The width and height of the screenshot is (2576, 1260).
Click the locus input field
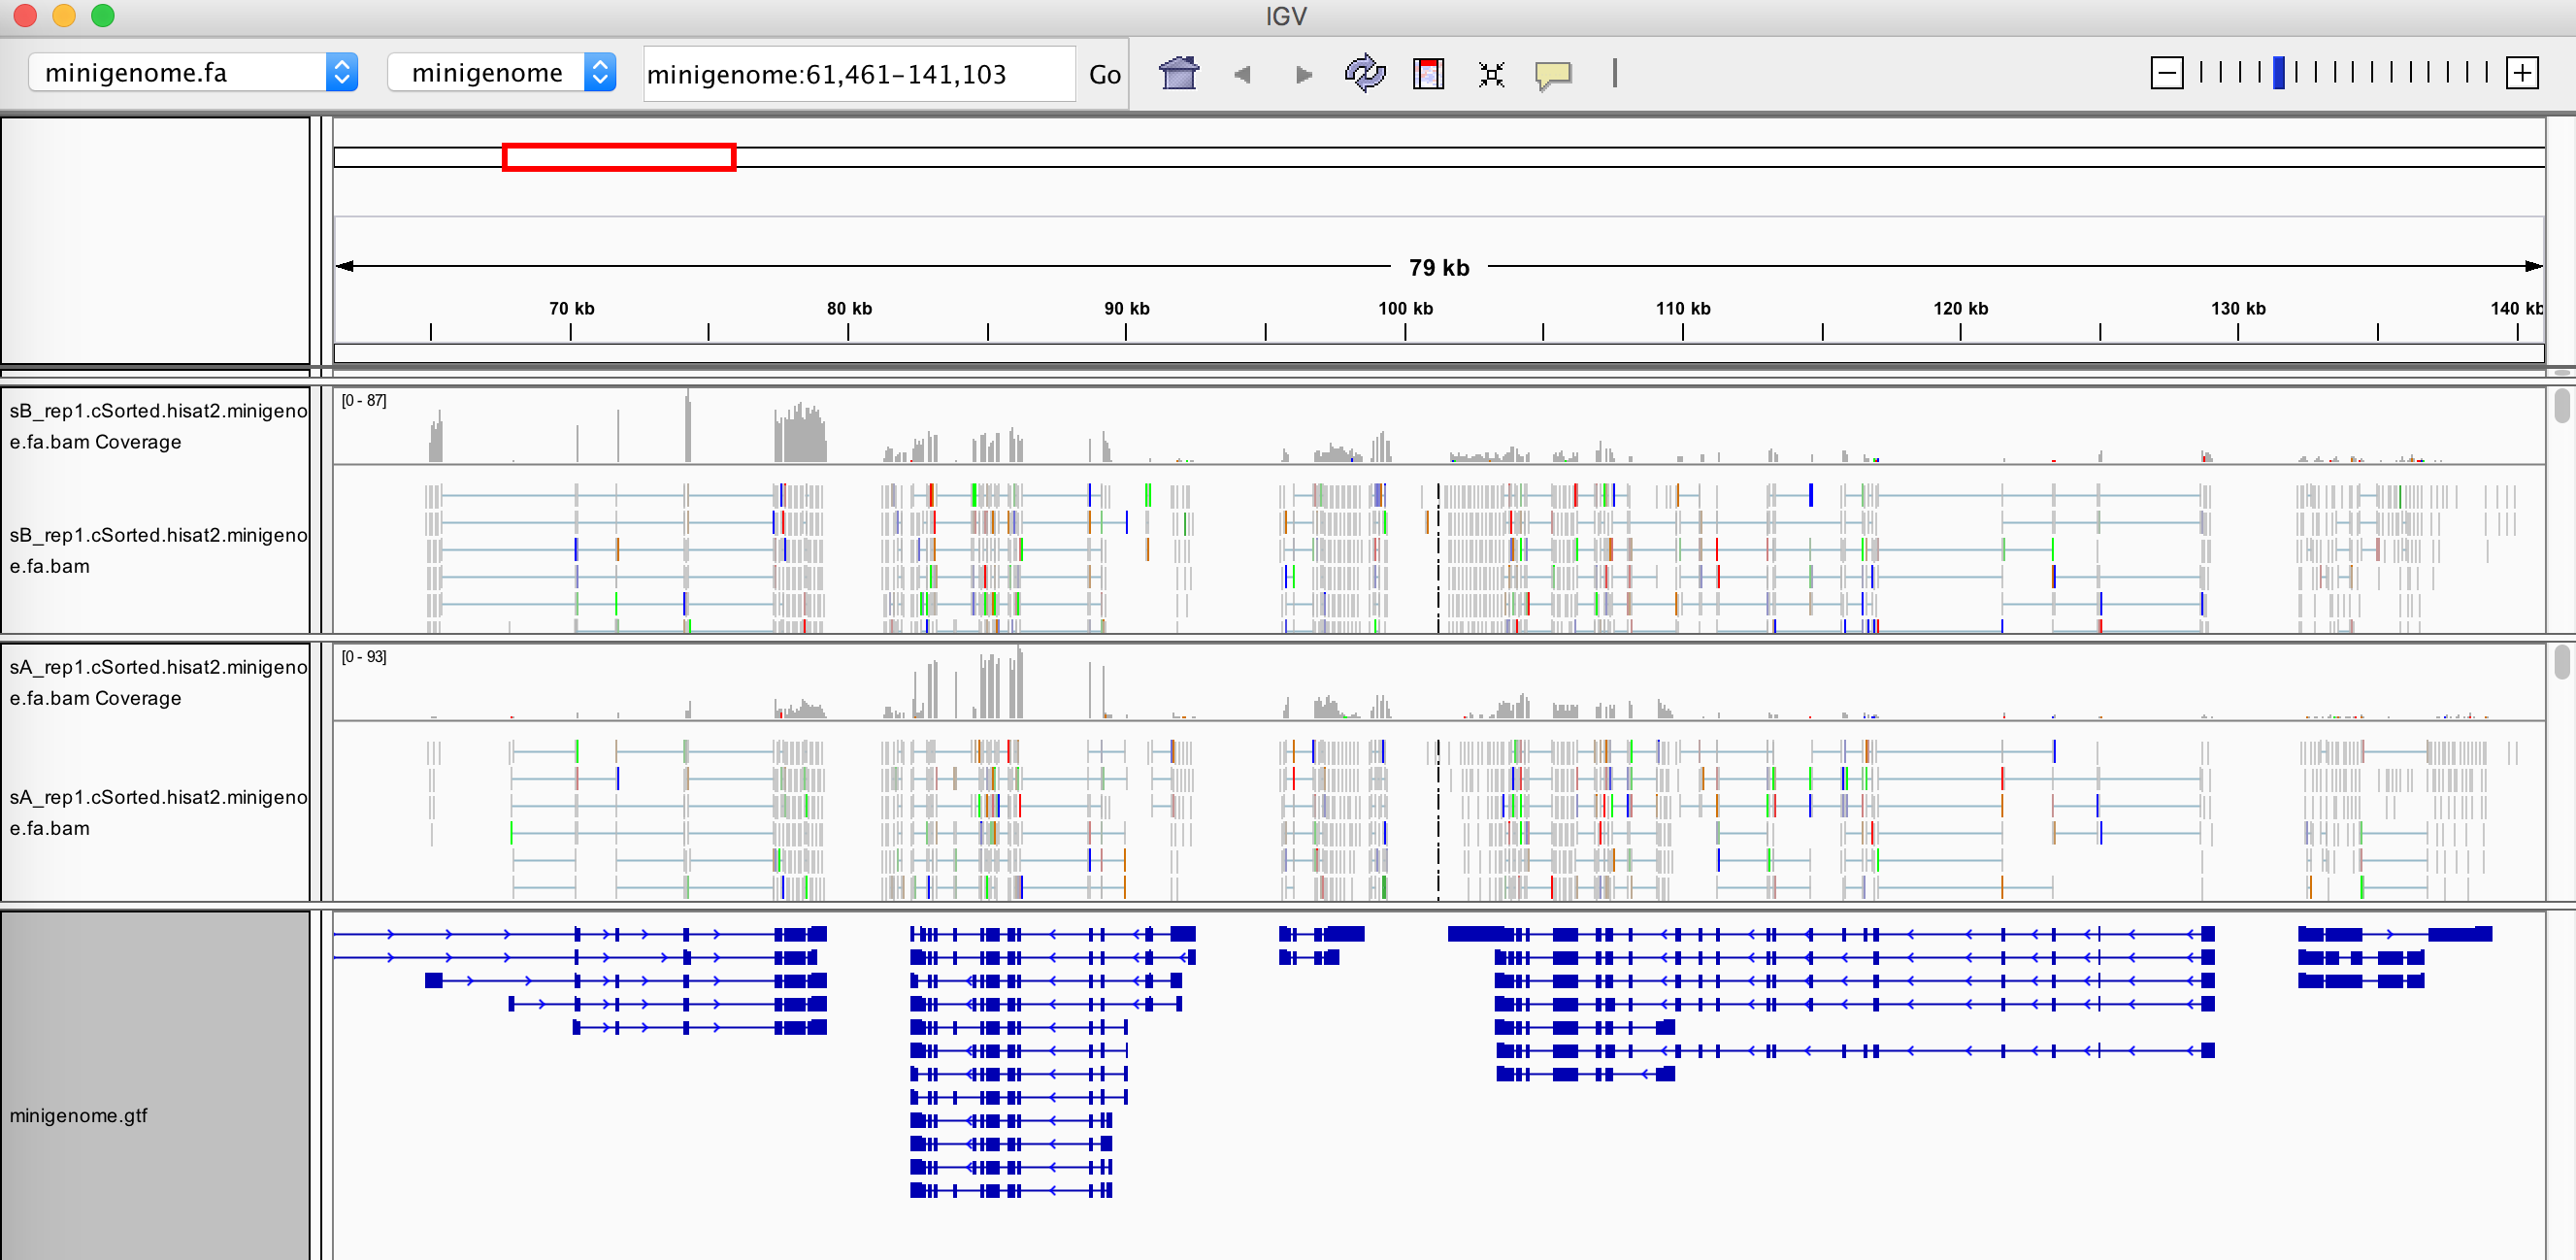859,74
